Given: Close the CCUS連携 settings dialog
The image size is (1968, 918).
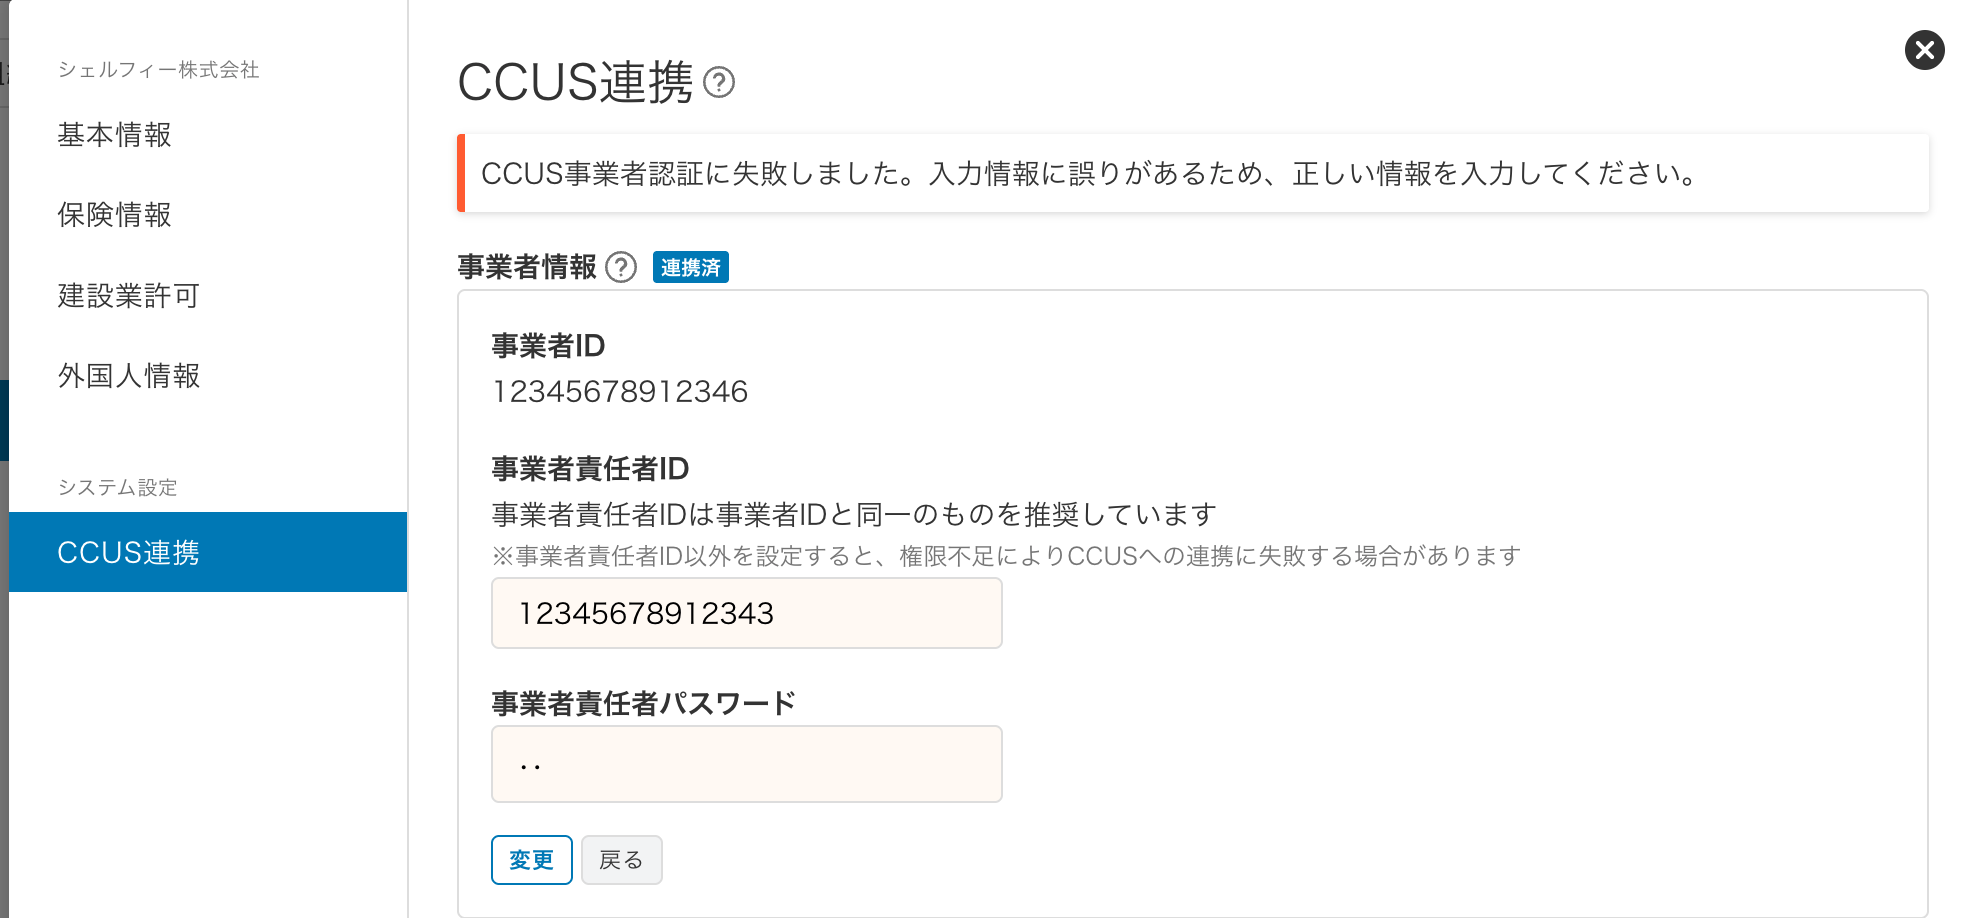Looking at the screenshot, I should pyautogui.click(x=1924, y=50).
